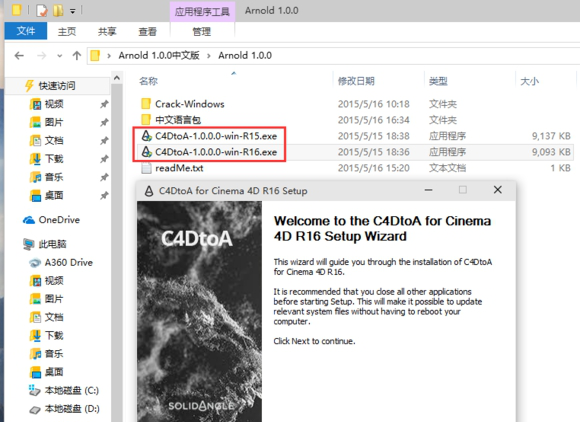Sort by 类型 column header
Screen dimensions: 580x438
[438, 81]
